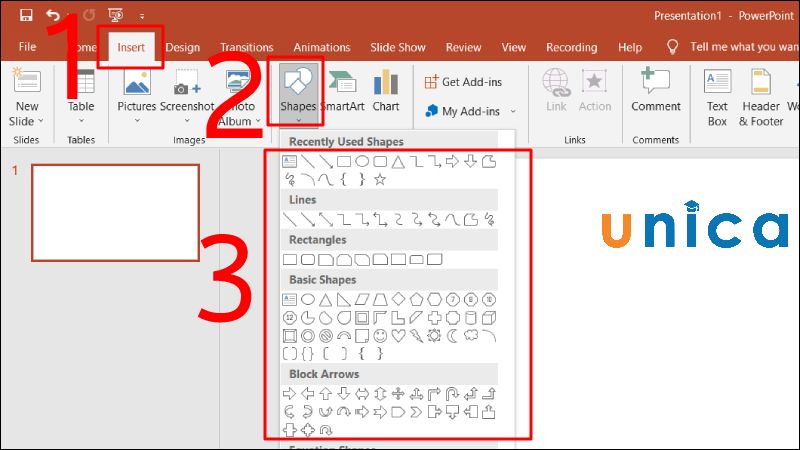Image resolution: width=800 pixels, height=450 pixels.
Task: Open Customize Quick Access Toolbar arrow
Action: coord(142,16)
